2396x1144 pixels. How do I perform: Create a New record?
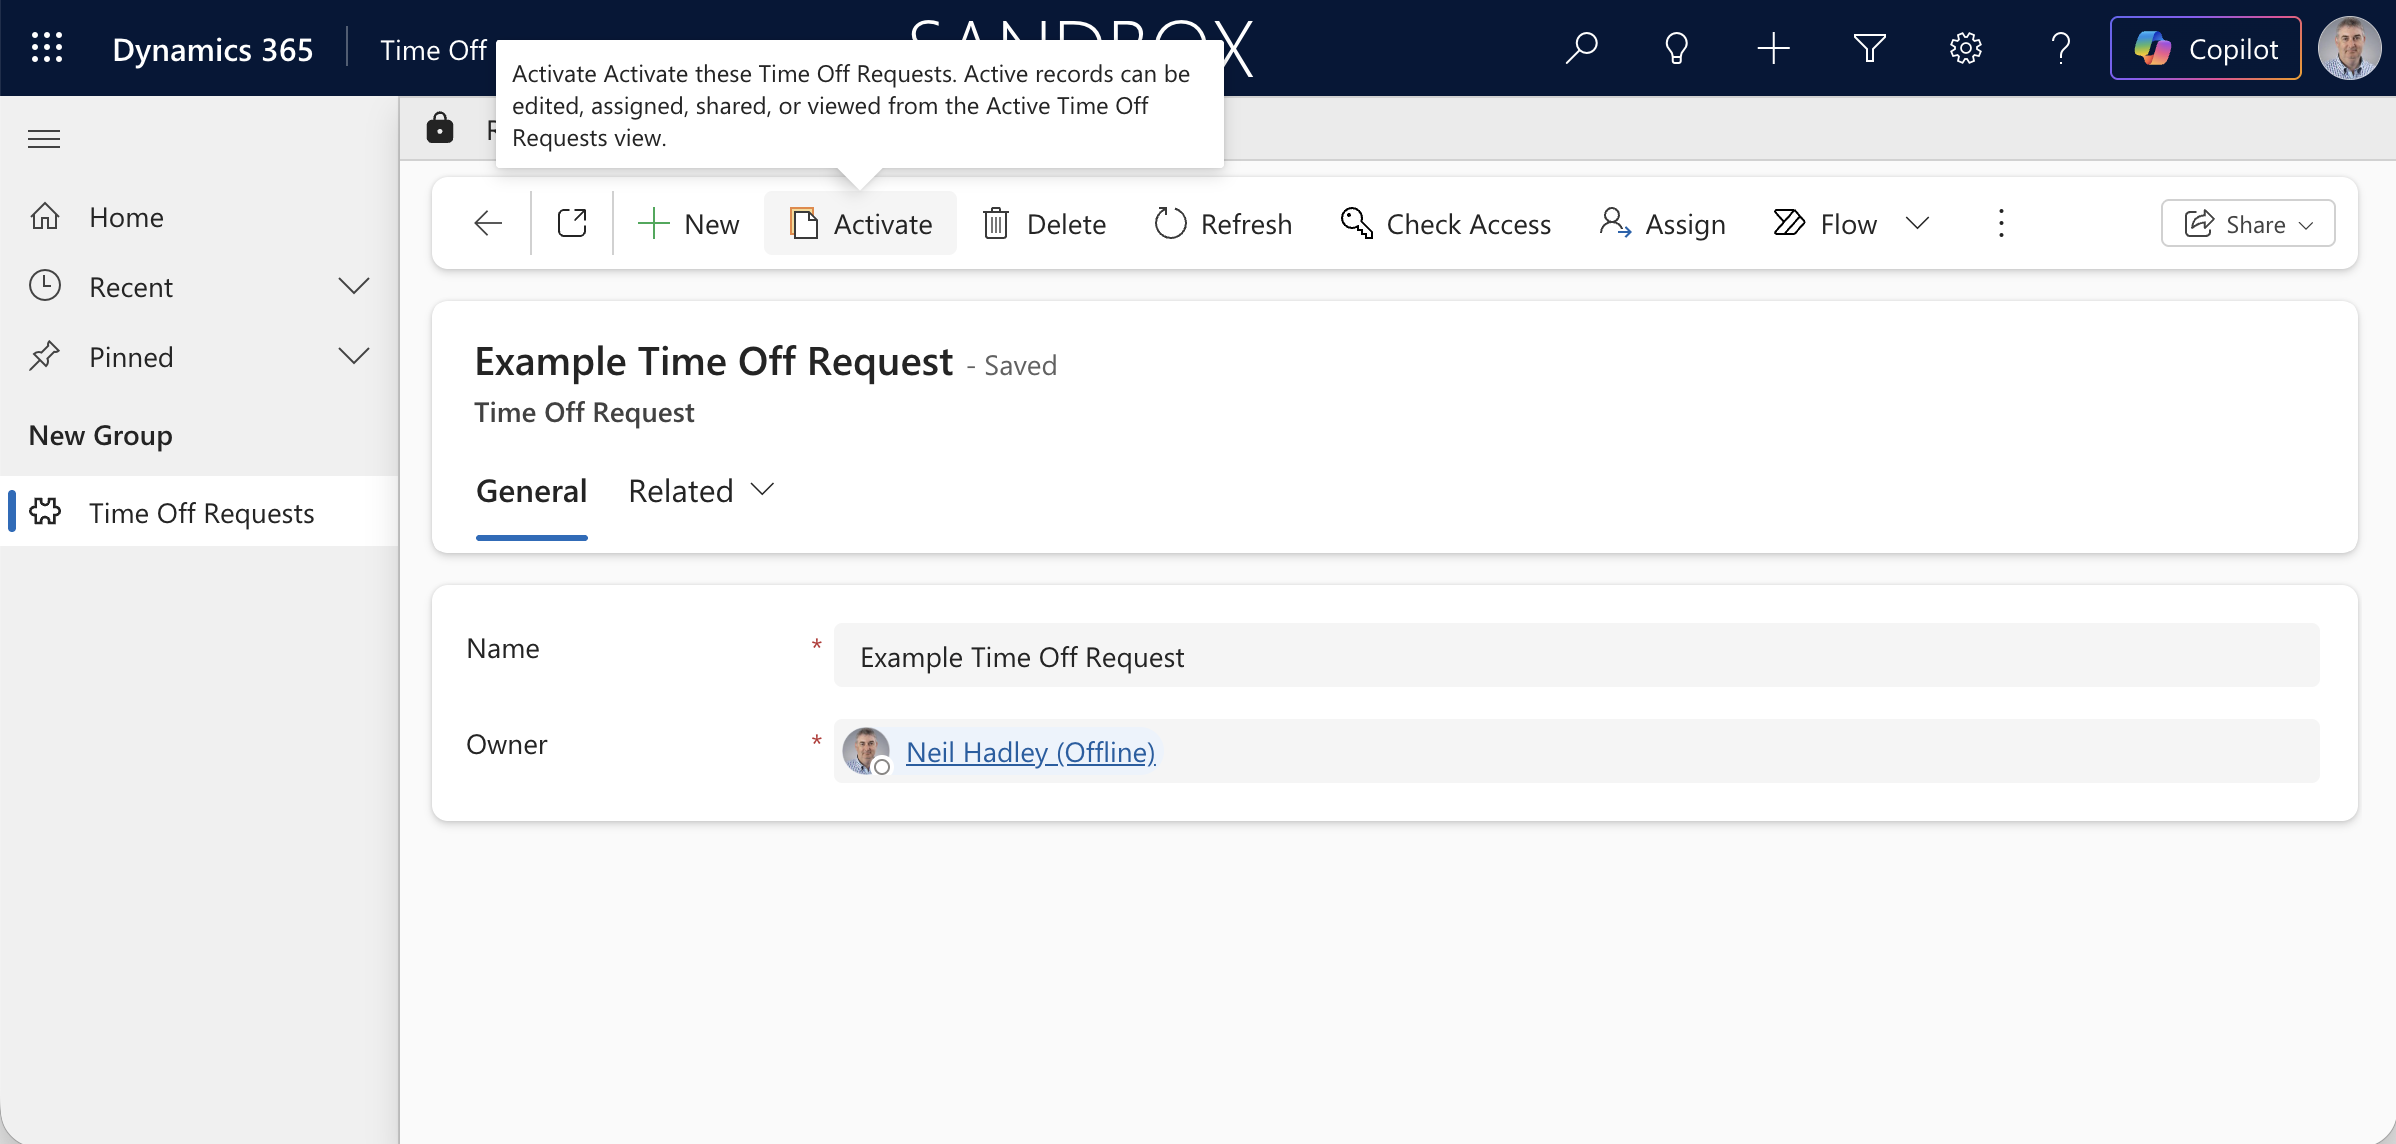point(689,223)
